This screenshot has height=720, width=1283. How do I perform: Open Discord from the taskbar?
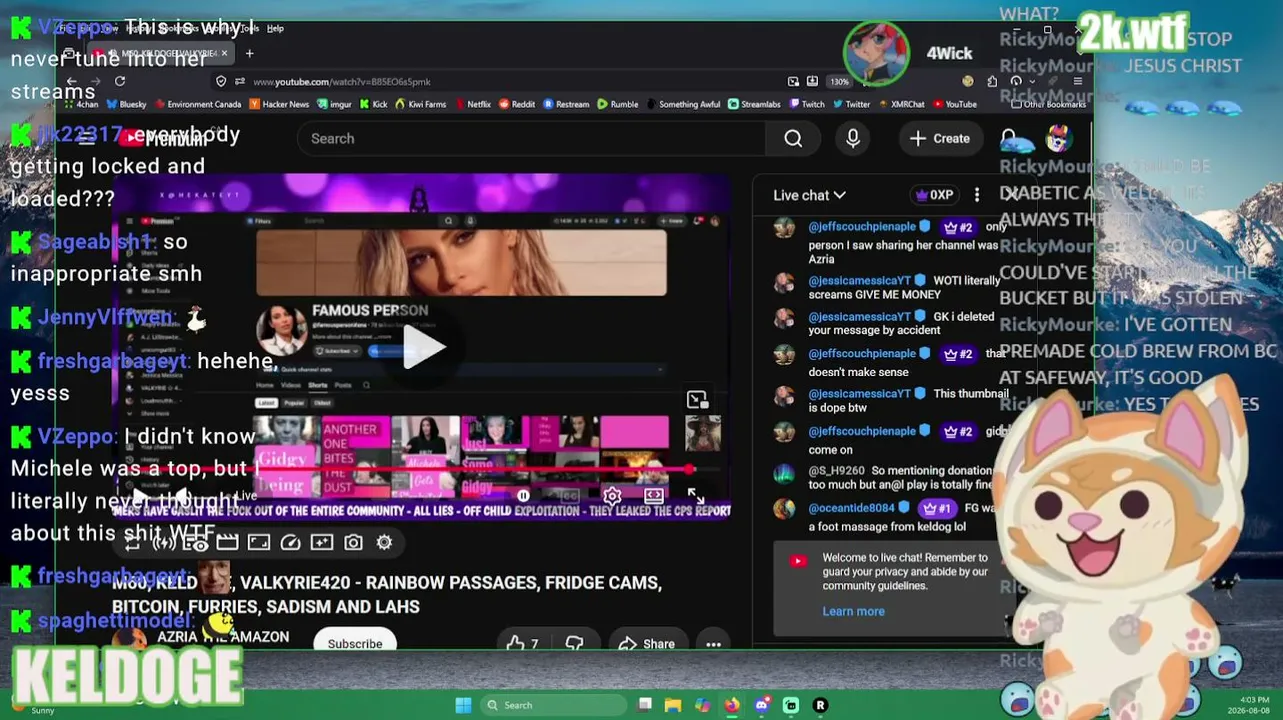[762, 705]
